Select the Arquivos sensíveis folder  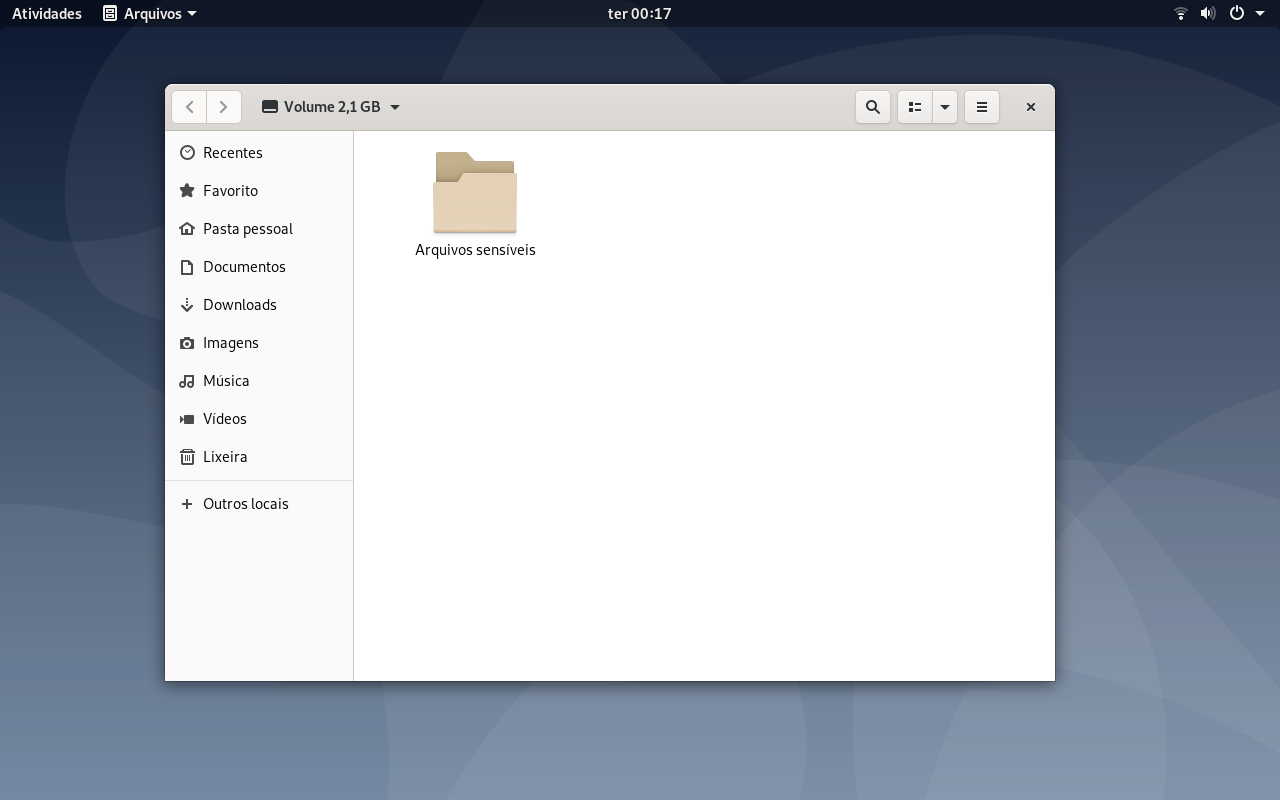475,205
